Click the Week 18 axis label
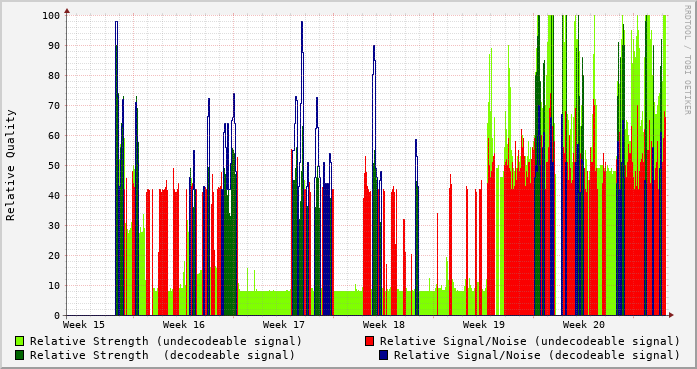 (x=384, y=325)
